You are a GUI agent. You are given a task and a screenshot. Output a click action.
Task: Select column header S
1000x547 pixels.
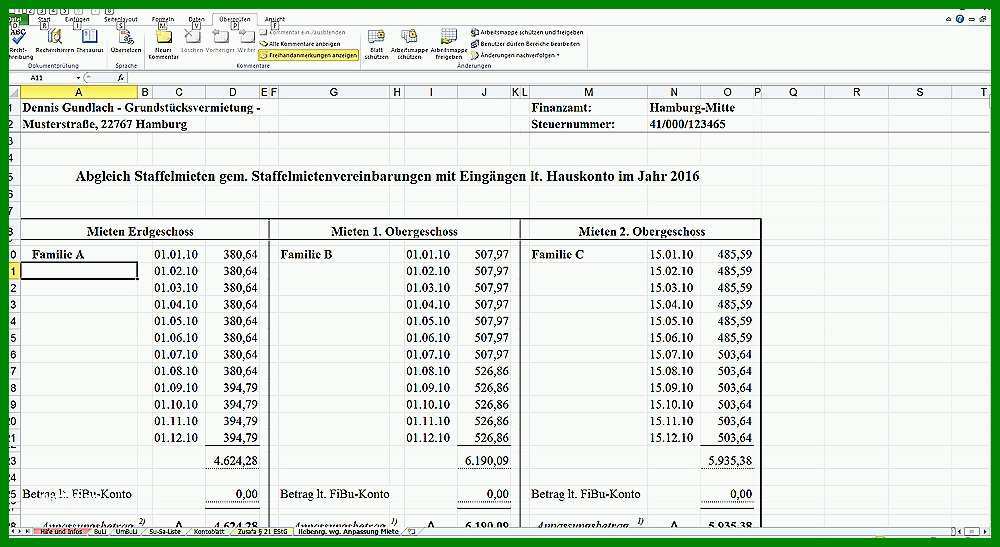point(920,92)
